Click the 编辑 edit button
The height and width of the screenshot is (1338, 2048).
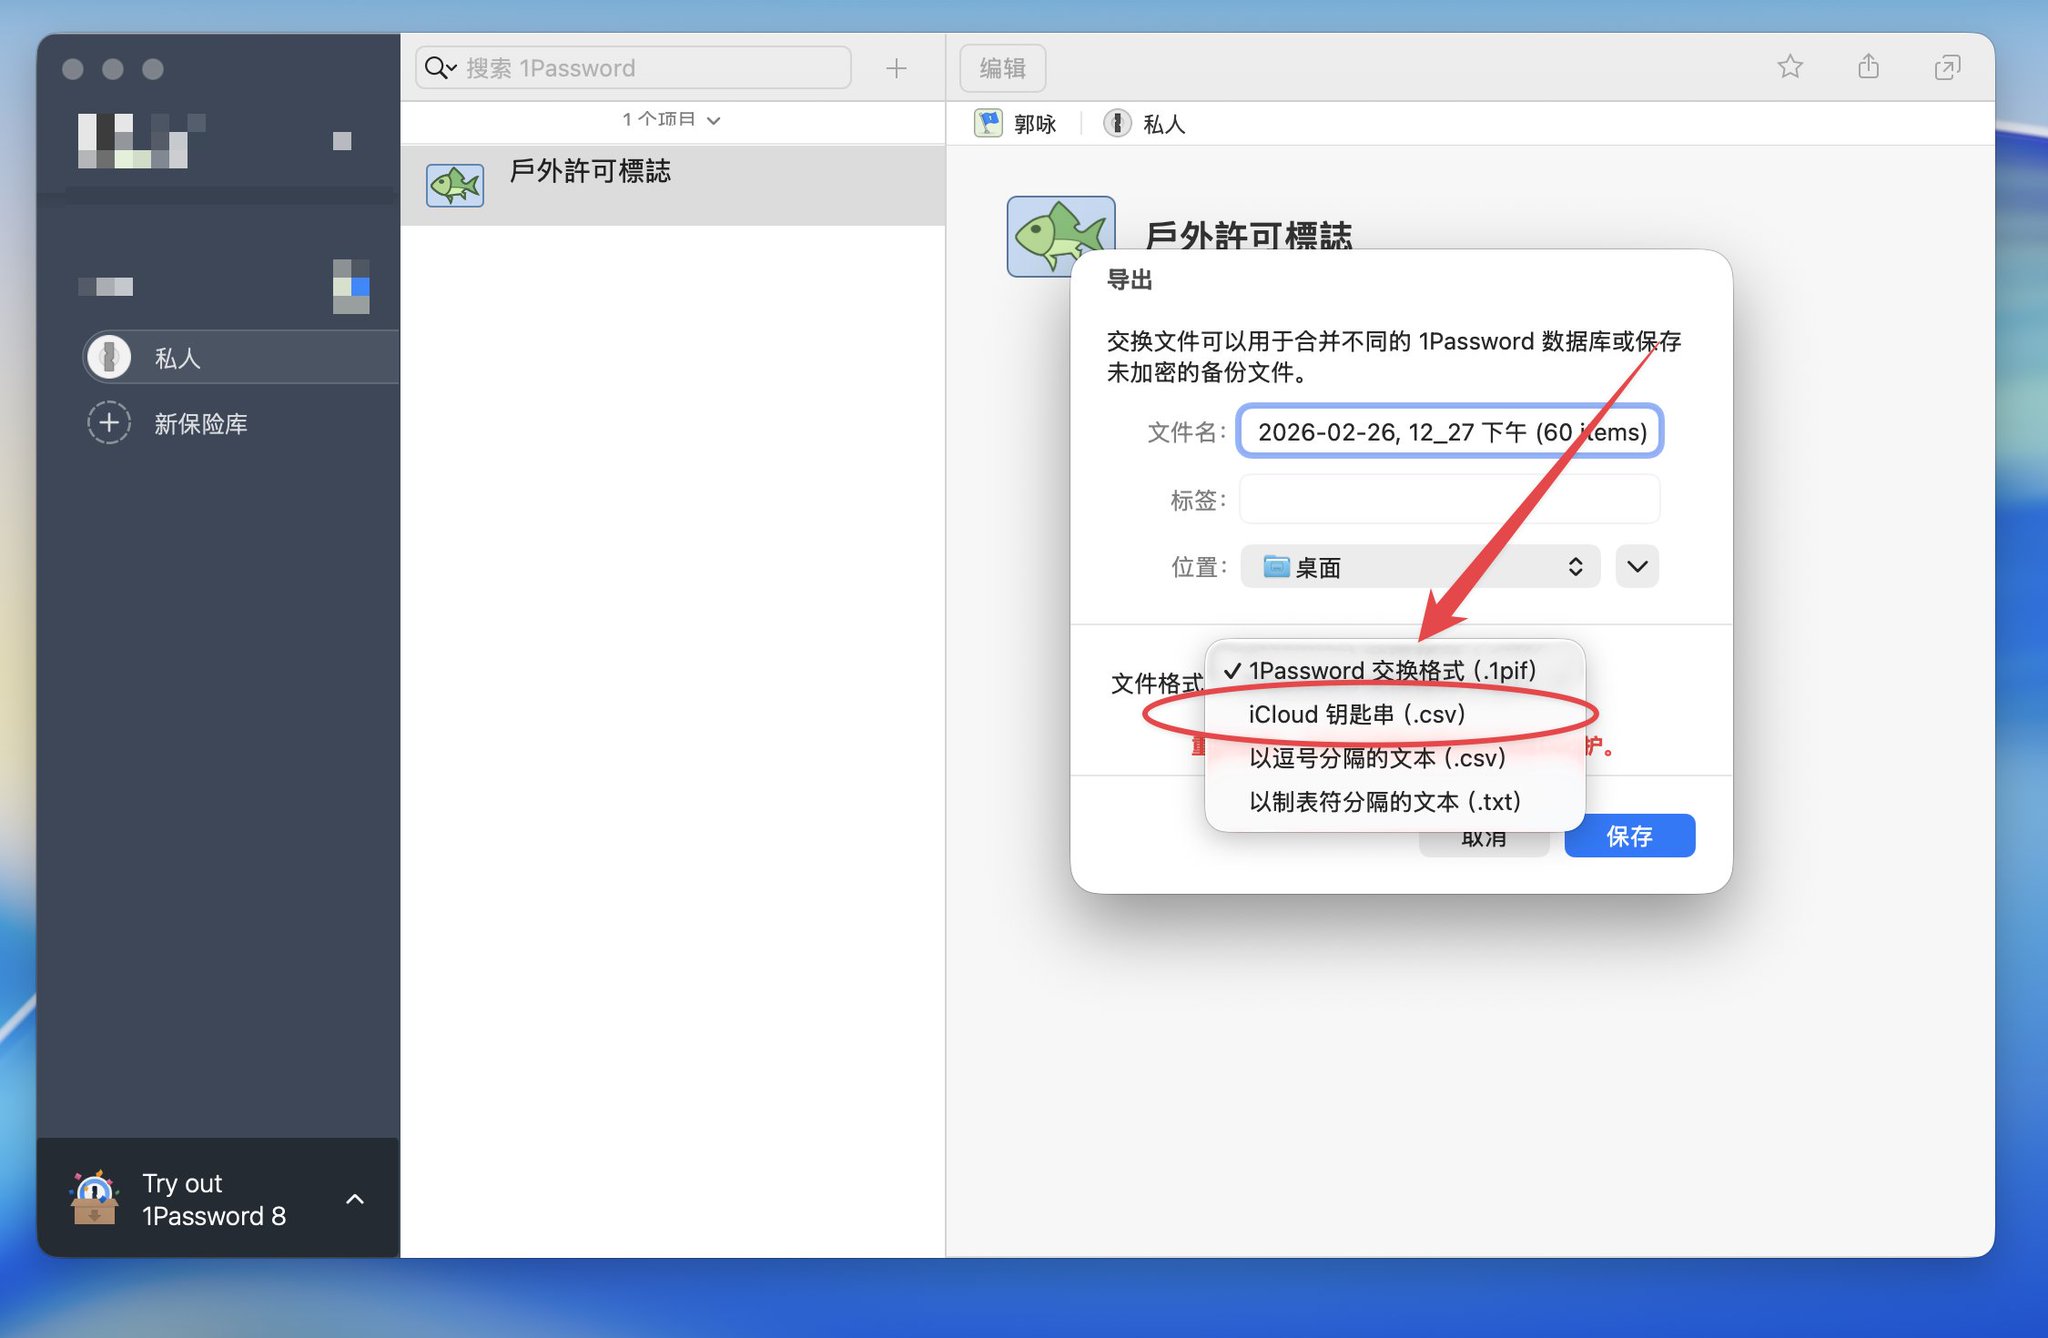point(1003,68)
